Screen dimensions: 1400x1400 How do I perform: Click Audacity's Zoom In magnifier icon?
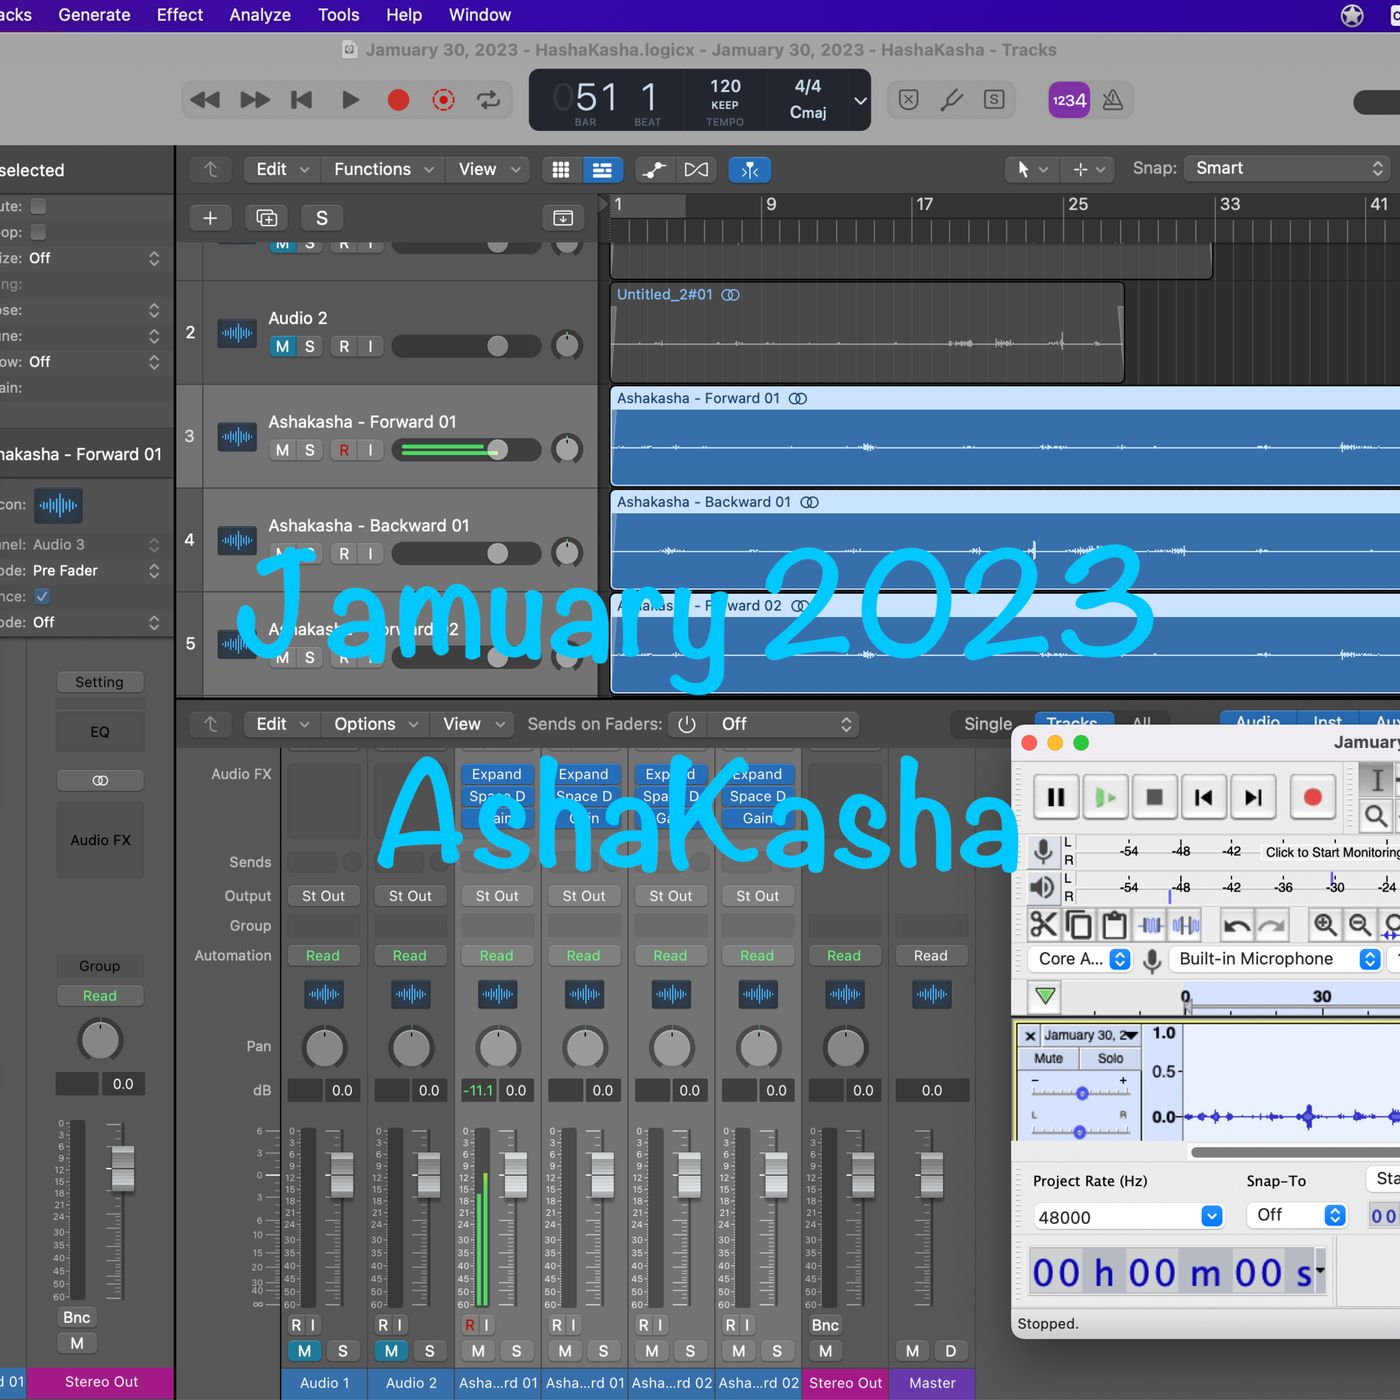pos(1326,925)
